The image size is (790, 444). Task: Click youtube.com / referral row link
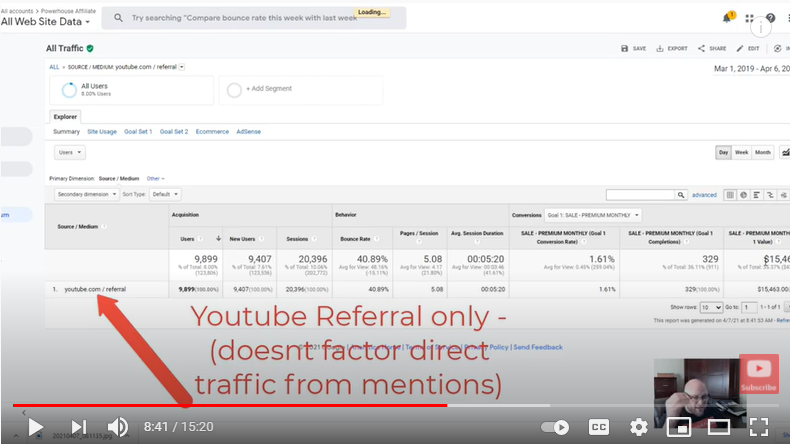click(95, 289)
